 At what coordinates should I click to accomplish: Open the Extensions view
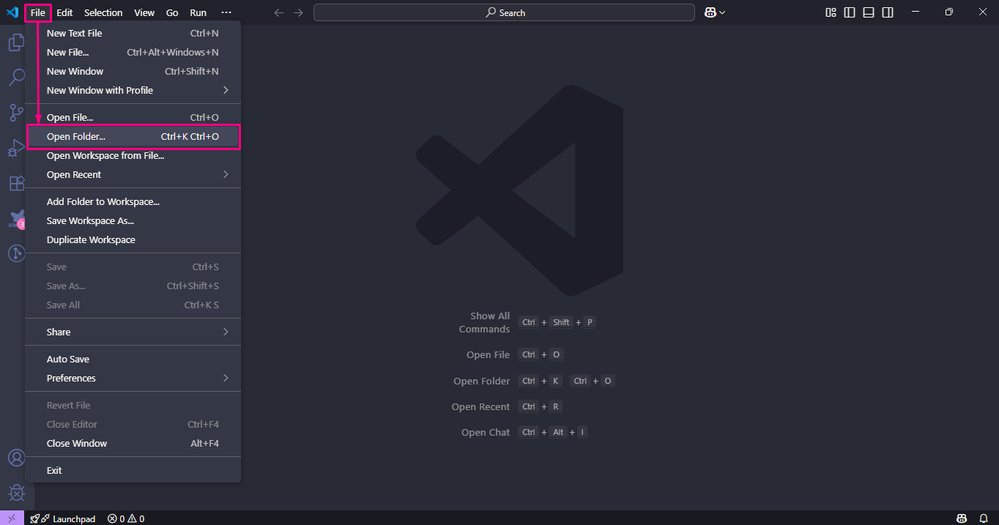point(17,183)
